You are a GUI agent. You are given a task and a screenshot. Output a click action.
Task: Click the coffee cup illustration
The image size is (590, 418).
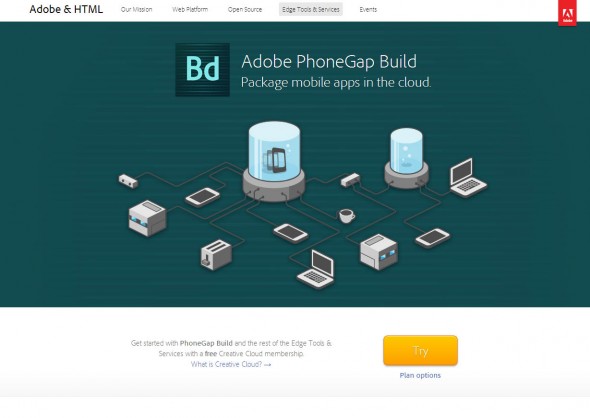(347, 216)
